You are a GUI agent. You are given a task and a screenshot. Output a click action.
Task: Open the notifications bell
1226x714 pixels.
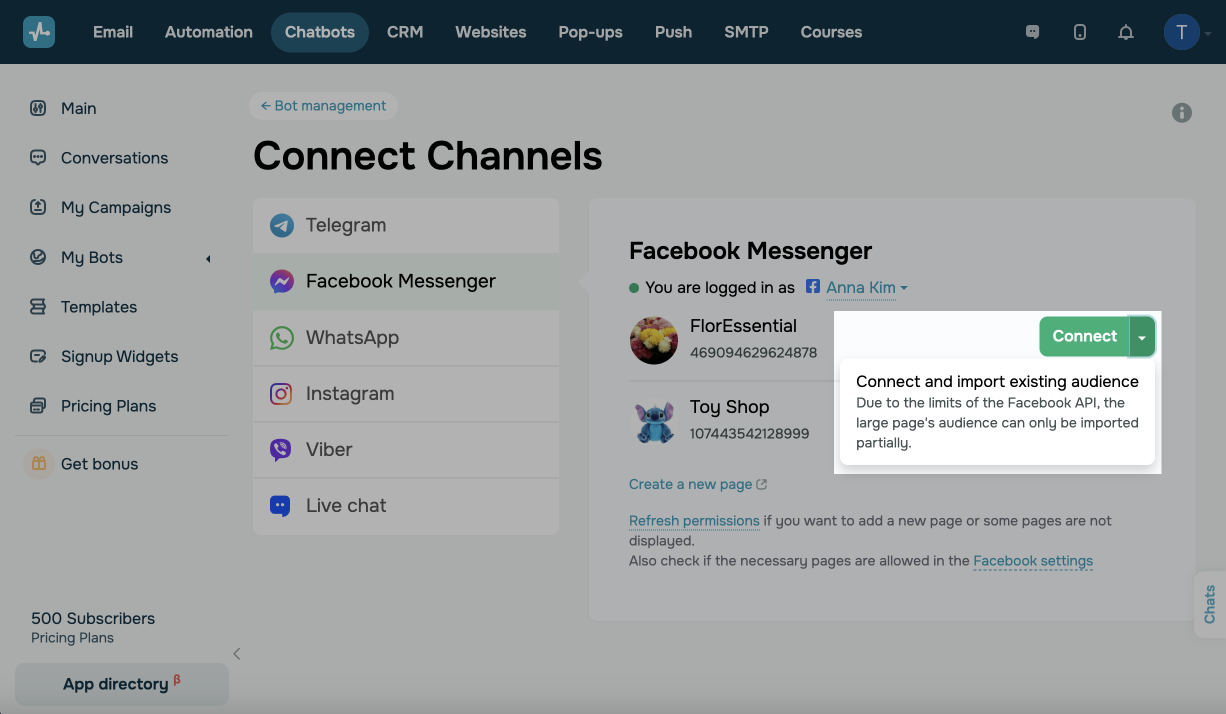(1126, 32)
